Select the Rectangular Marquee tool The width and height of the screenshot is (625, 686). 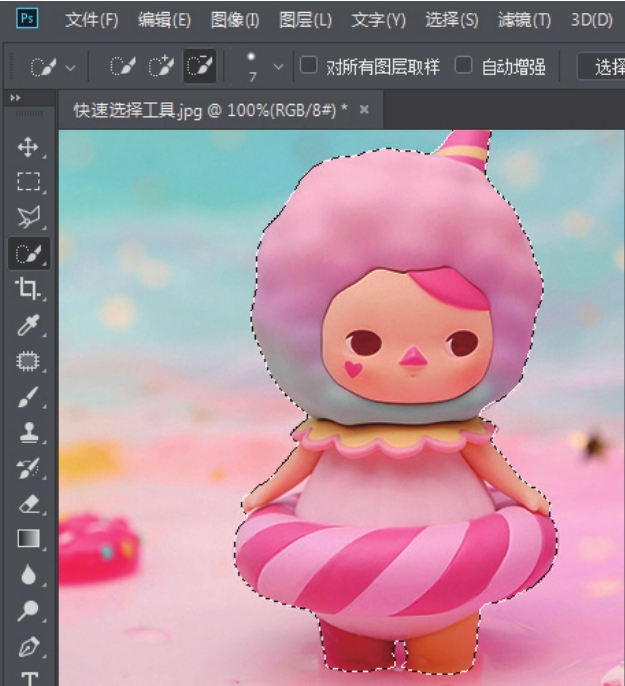click(28, 182)
